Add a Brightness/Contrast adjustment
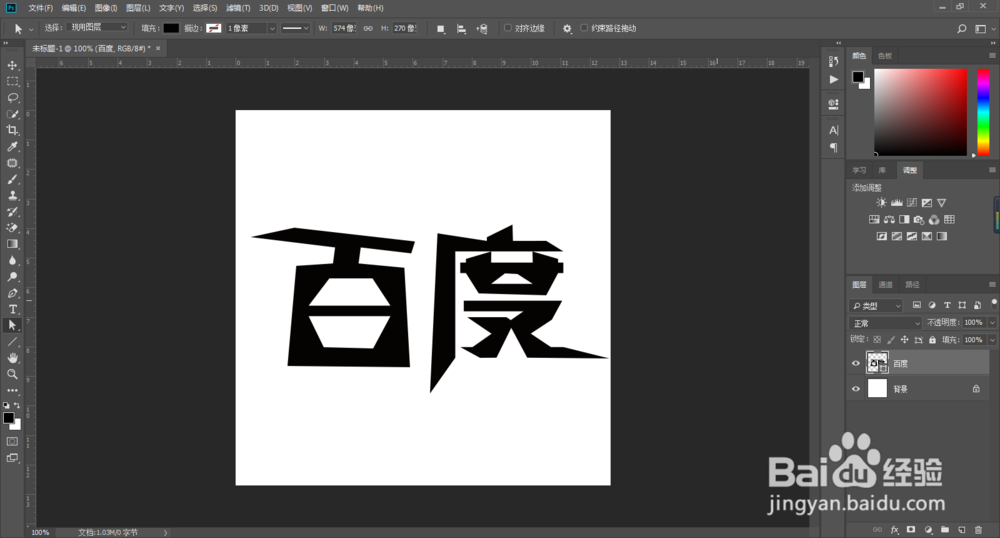1000x538 pixels. tap(881, 203)
